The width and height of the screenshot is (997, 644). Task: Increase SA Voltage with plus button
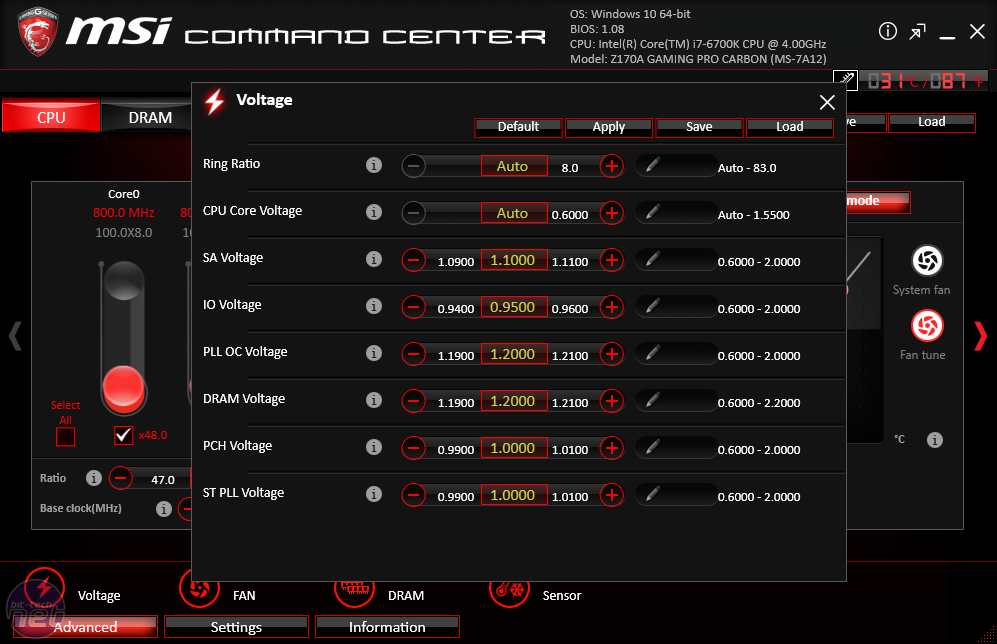click(x=612, y=260)
